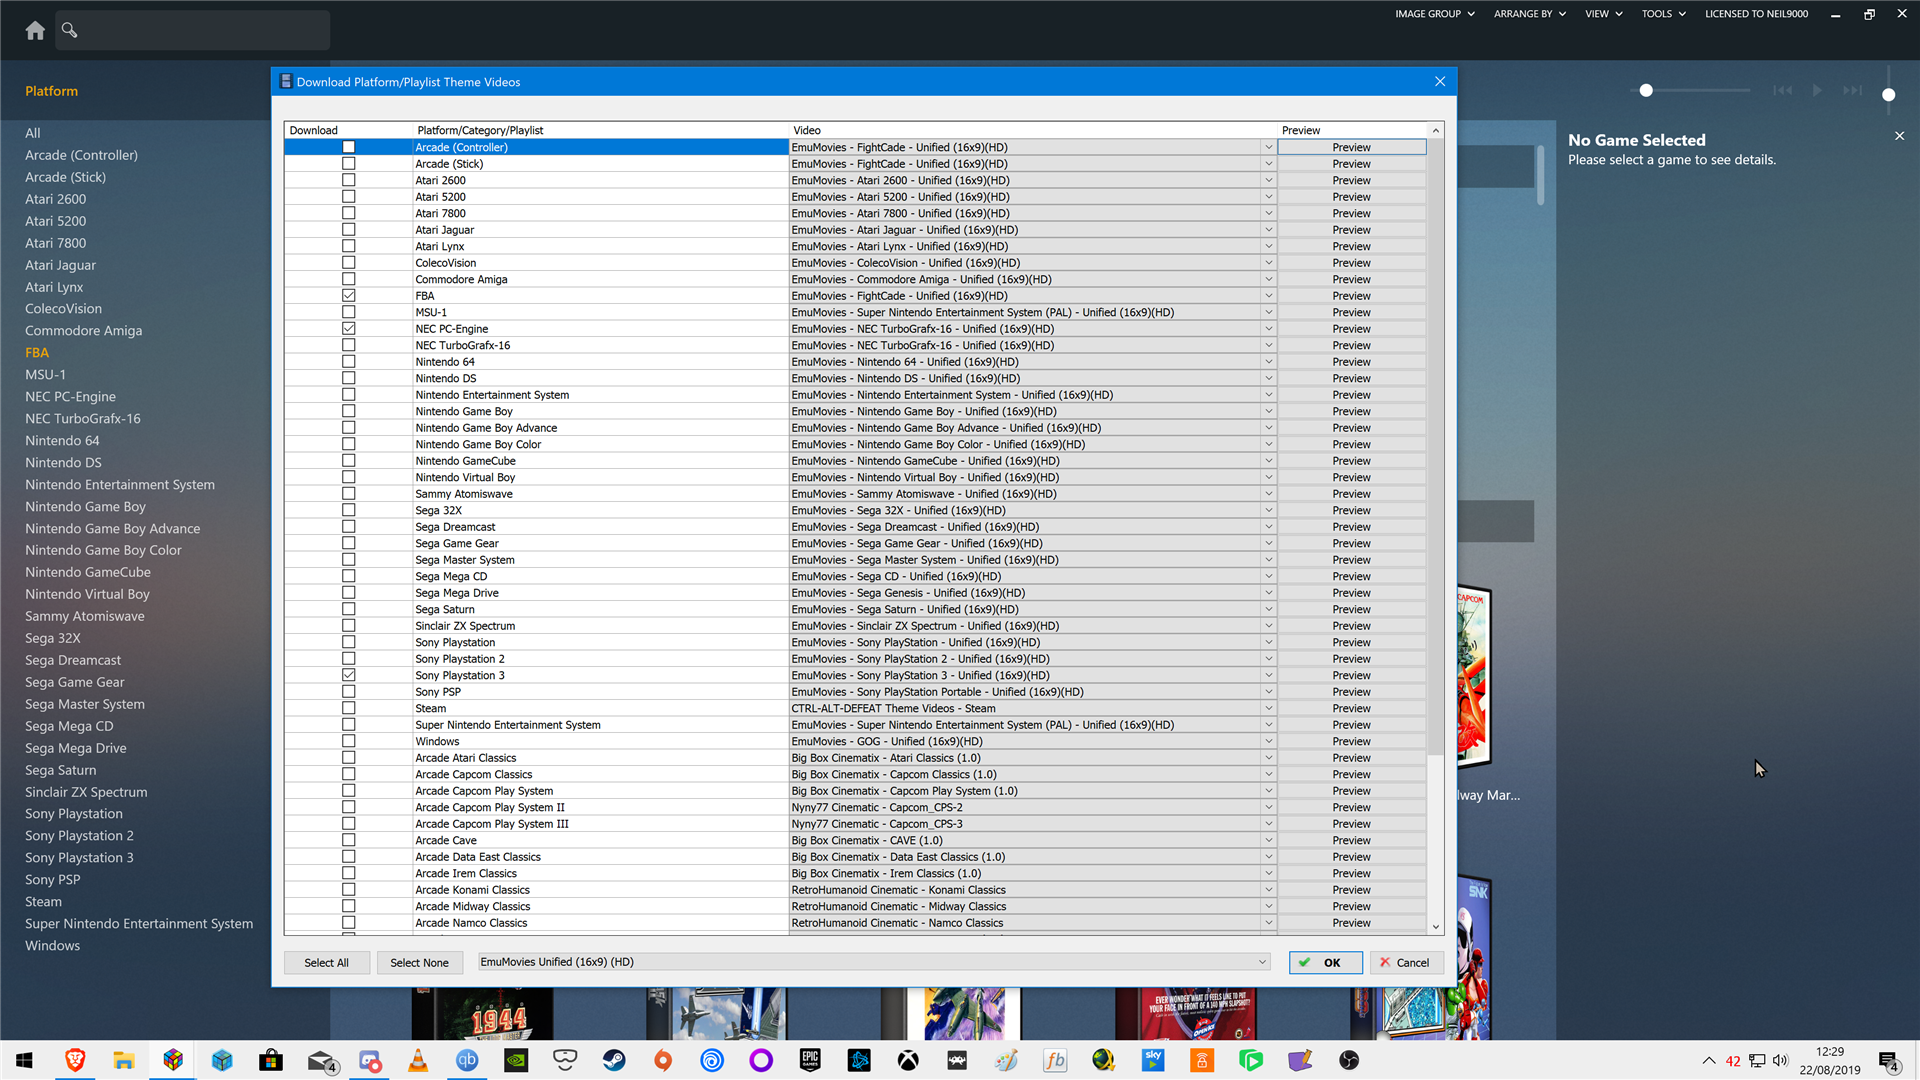Screen dimensions: 1920x1080
Task: Click the LaunchBox volume slider handle
Action: (x=1646, y=90)
